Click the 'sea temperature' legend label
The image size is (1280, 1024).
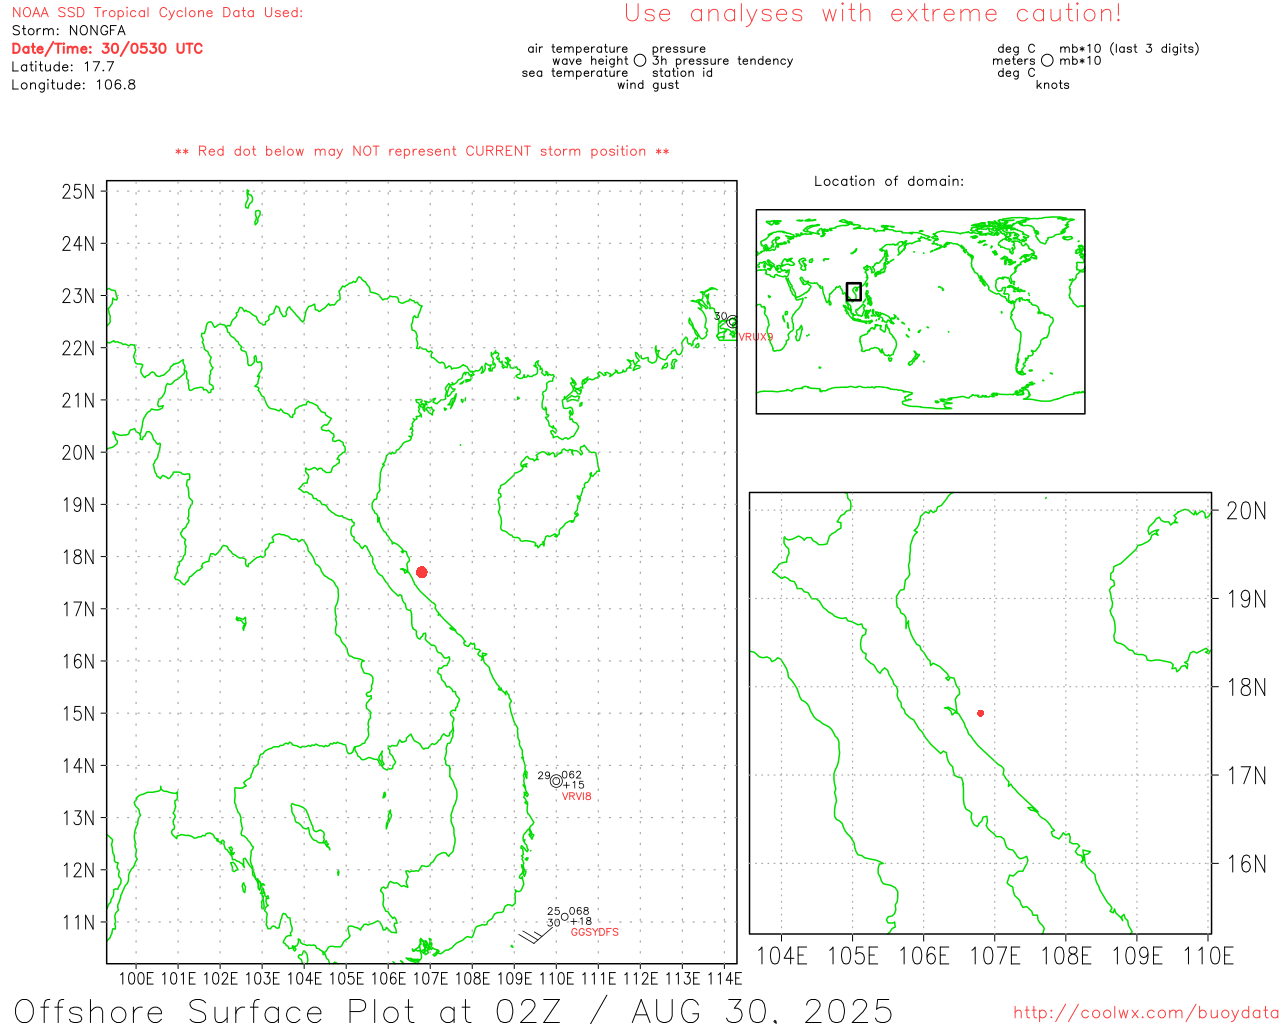coord(575,73)
